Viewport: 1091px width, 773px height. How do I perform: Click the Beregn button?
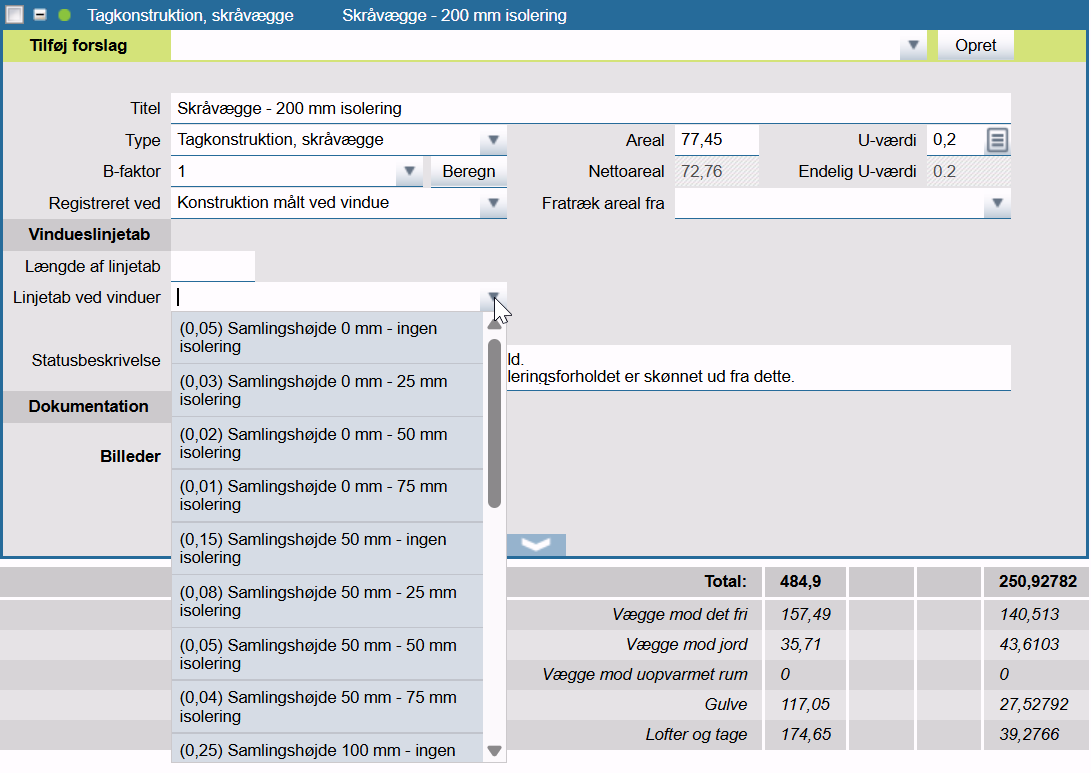pos(469,172)
